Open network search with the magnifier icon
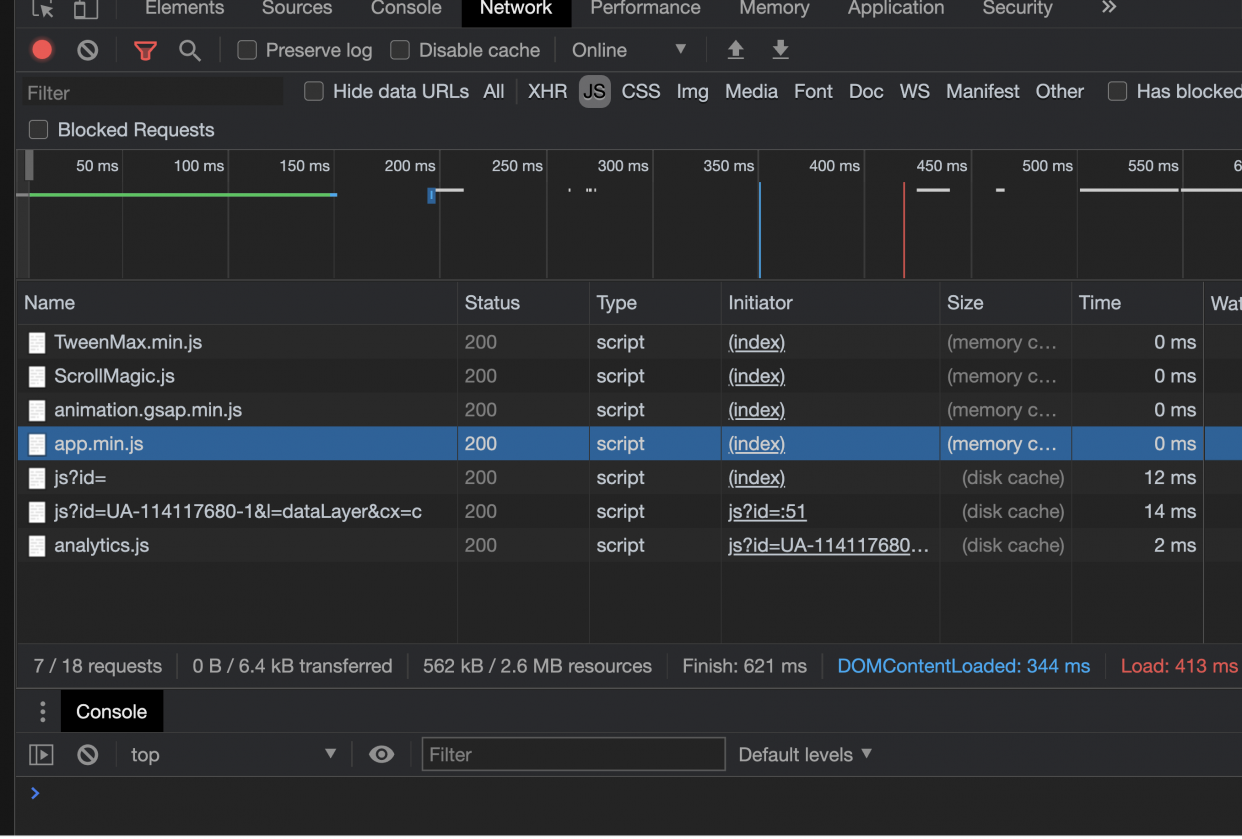 [190, 50]
